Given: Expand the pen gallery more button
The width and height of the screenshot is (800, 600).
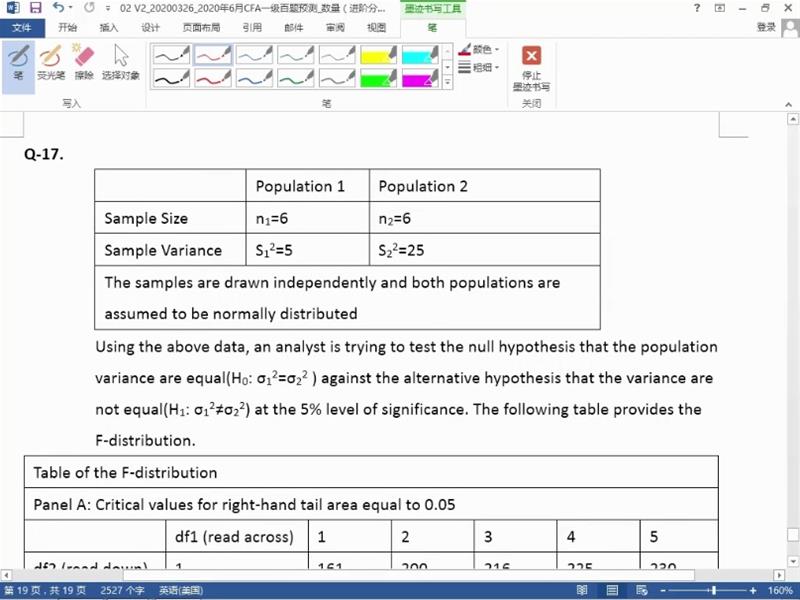Looking at the screenshot, I should [447, 82].
